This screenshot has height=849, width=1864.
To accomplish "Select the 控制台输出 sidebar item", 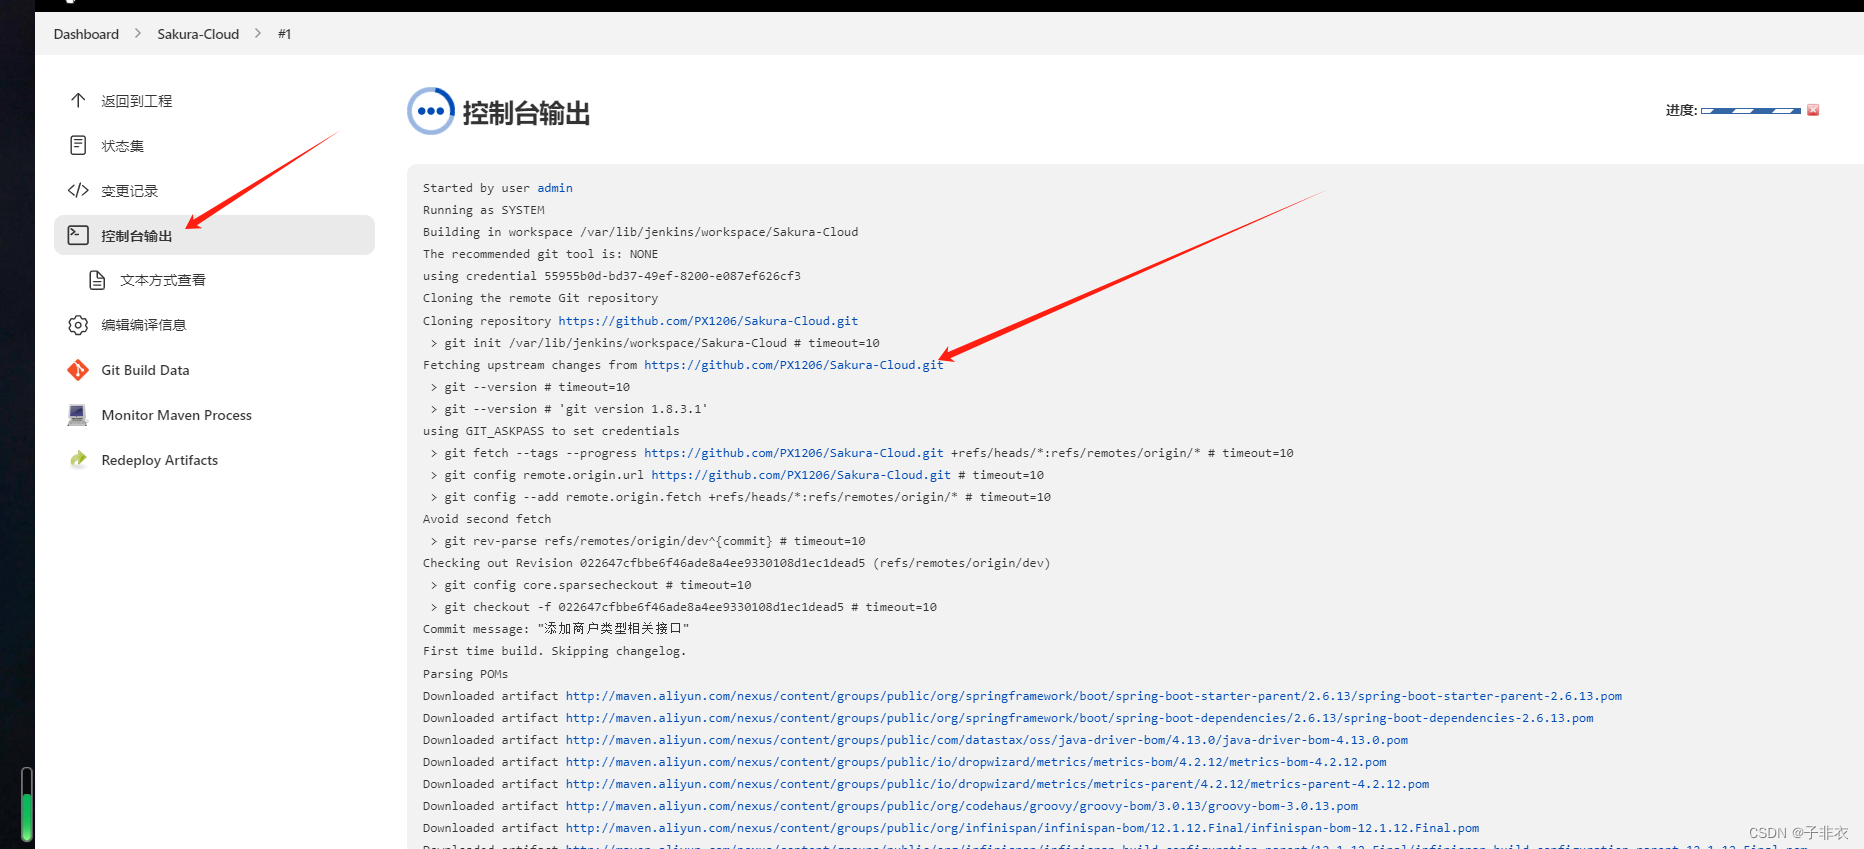I will point(214,235).
